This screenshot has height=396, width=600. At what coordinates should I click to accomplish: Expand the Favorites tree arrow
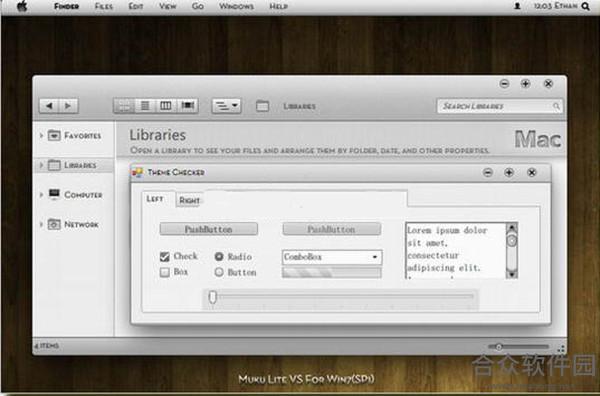click(41, 135)
